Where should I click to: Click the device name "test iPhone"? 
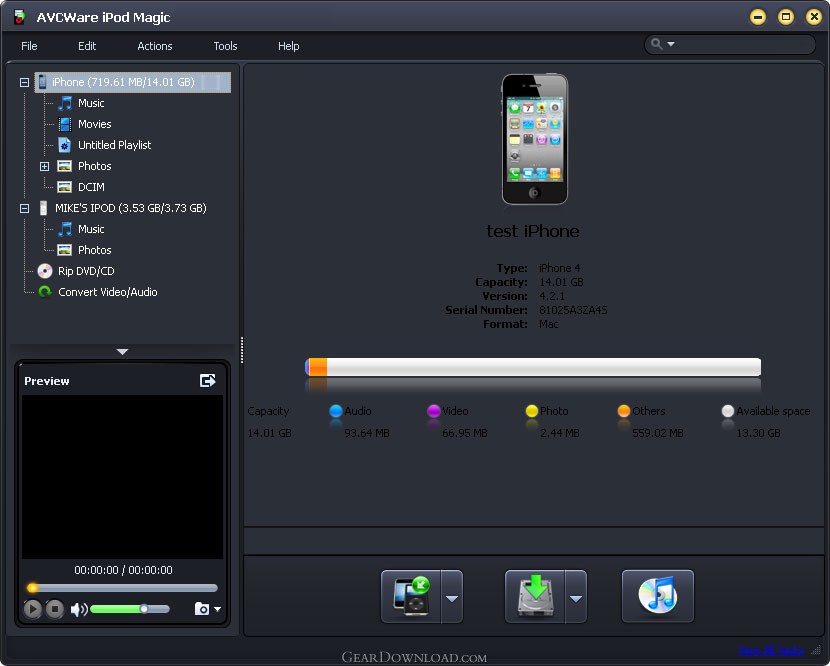(x=533, y=231)
